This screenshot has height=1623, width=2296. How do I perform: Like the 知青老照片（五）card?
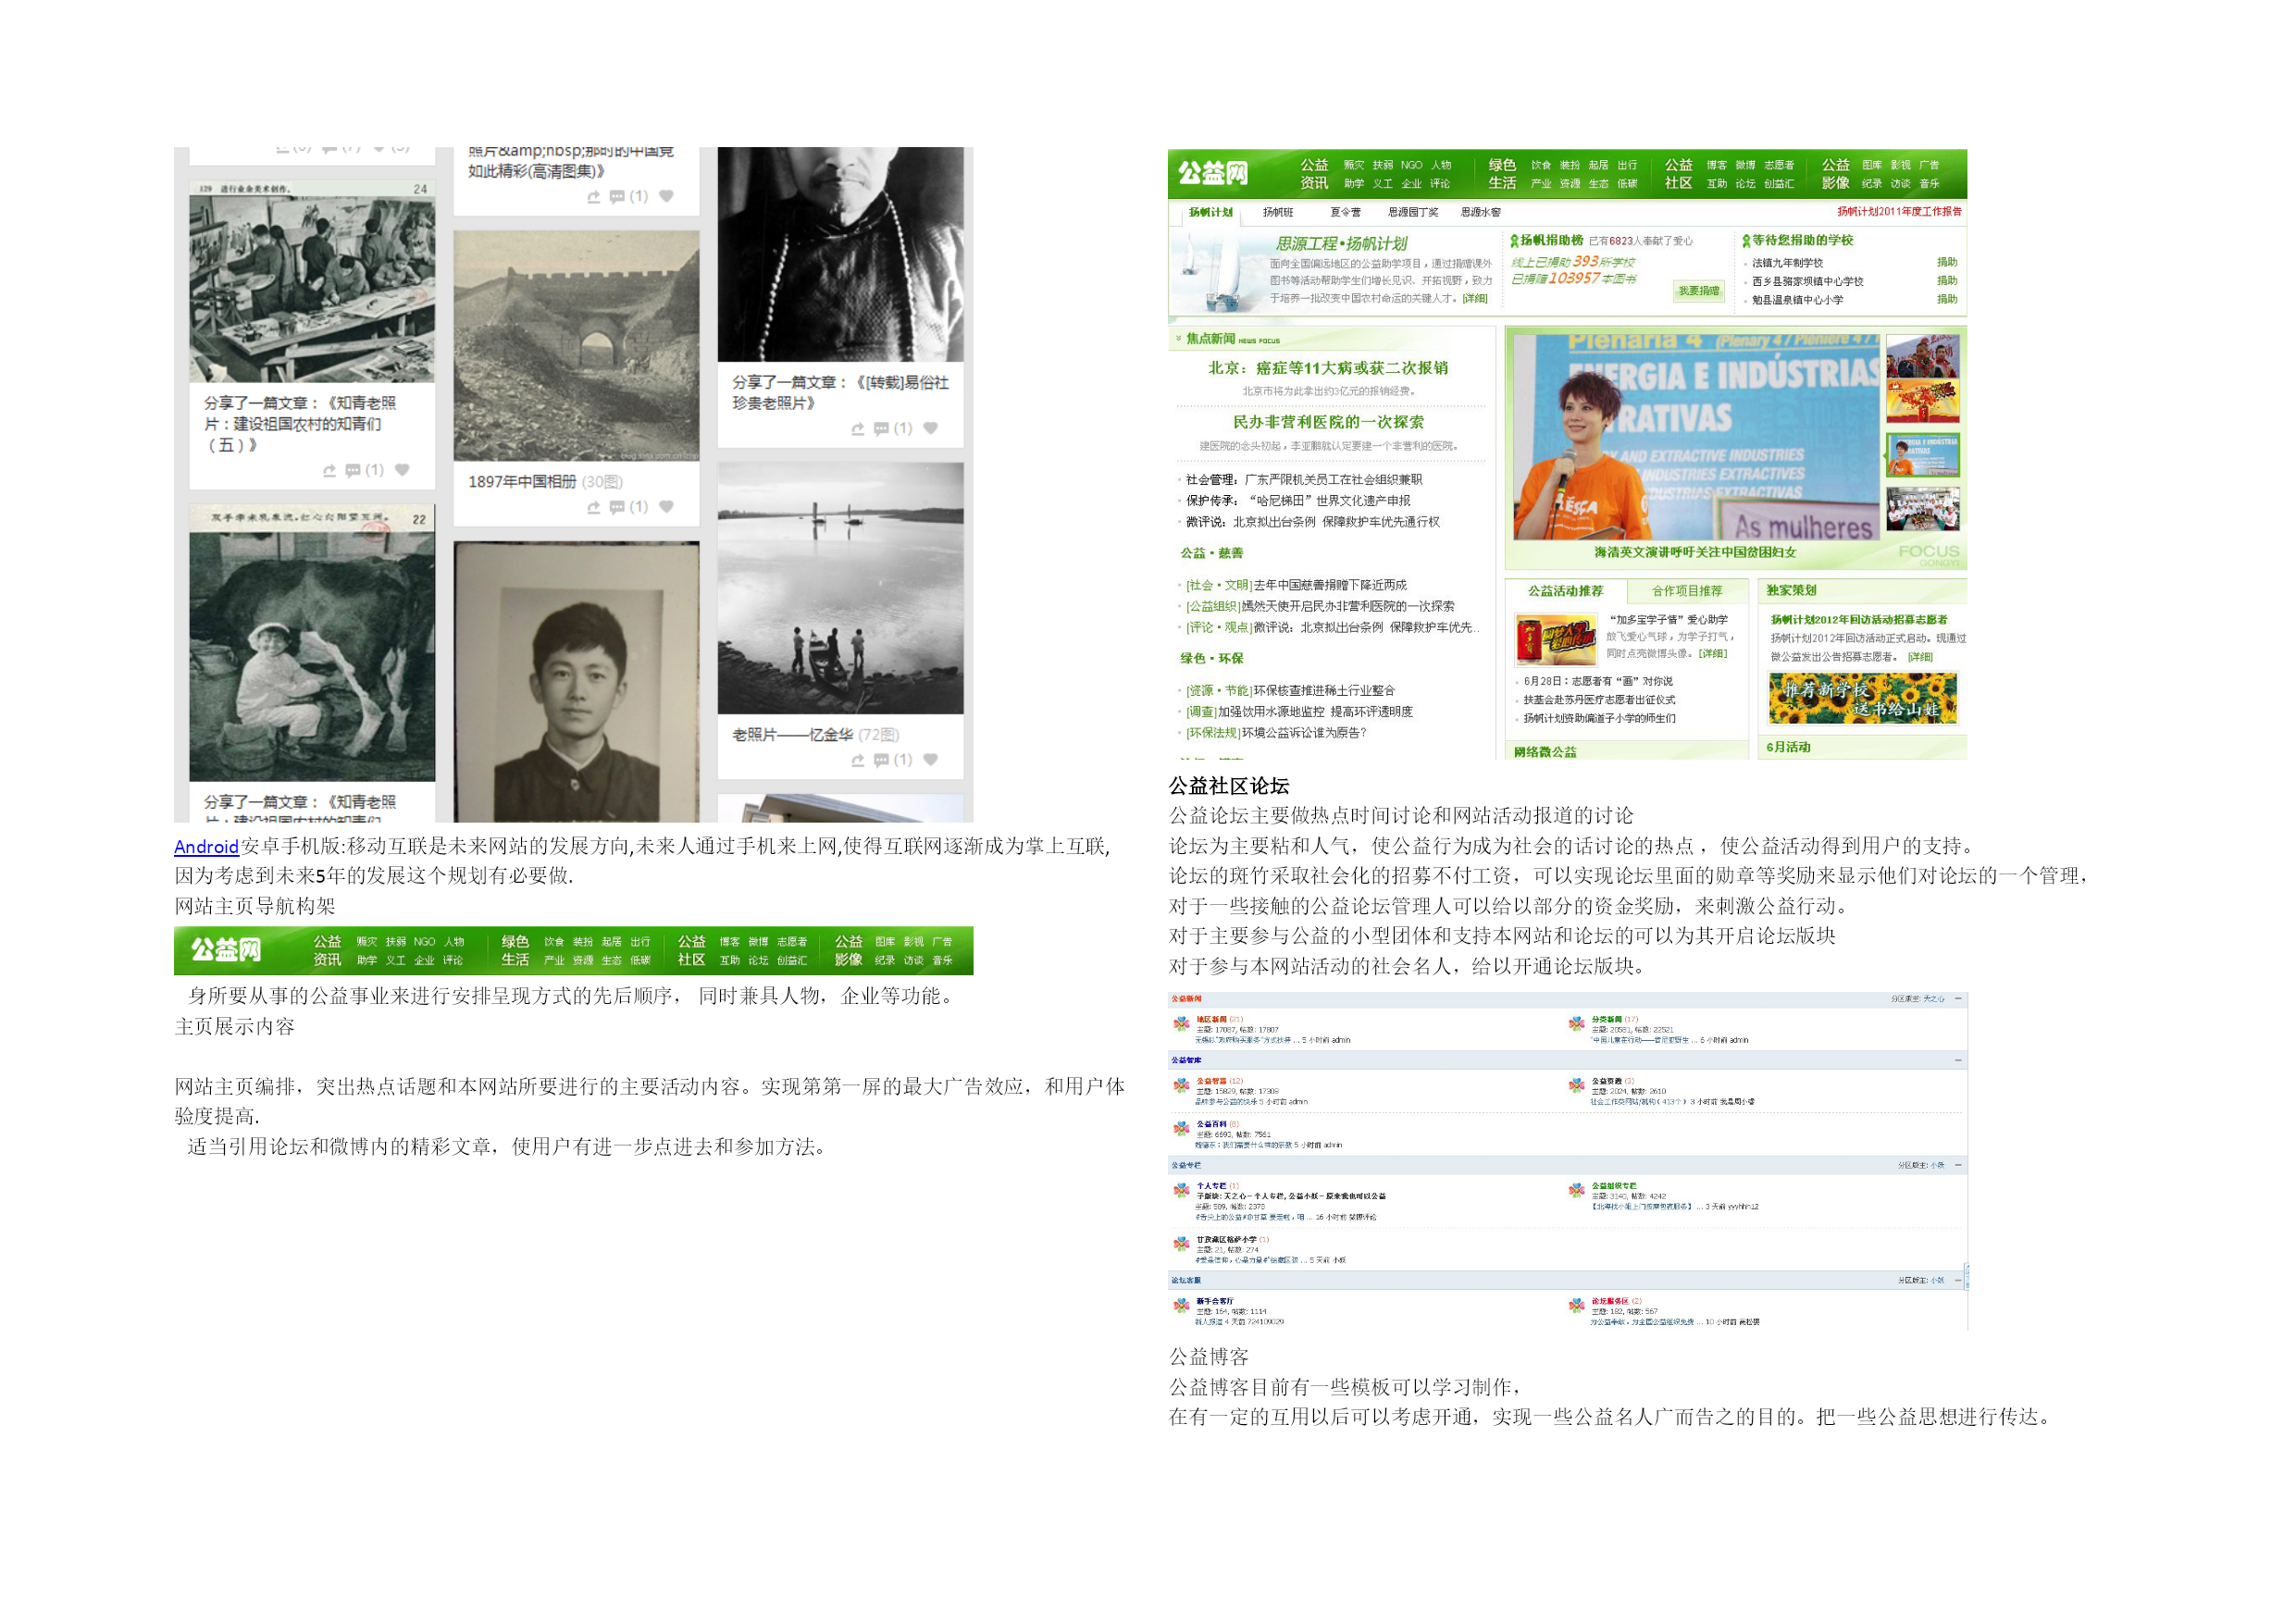pos(402,470)
